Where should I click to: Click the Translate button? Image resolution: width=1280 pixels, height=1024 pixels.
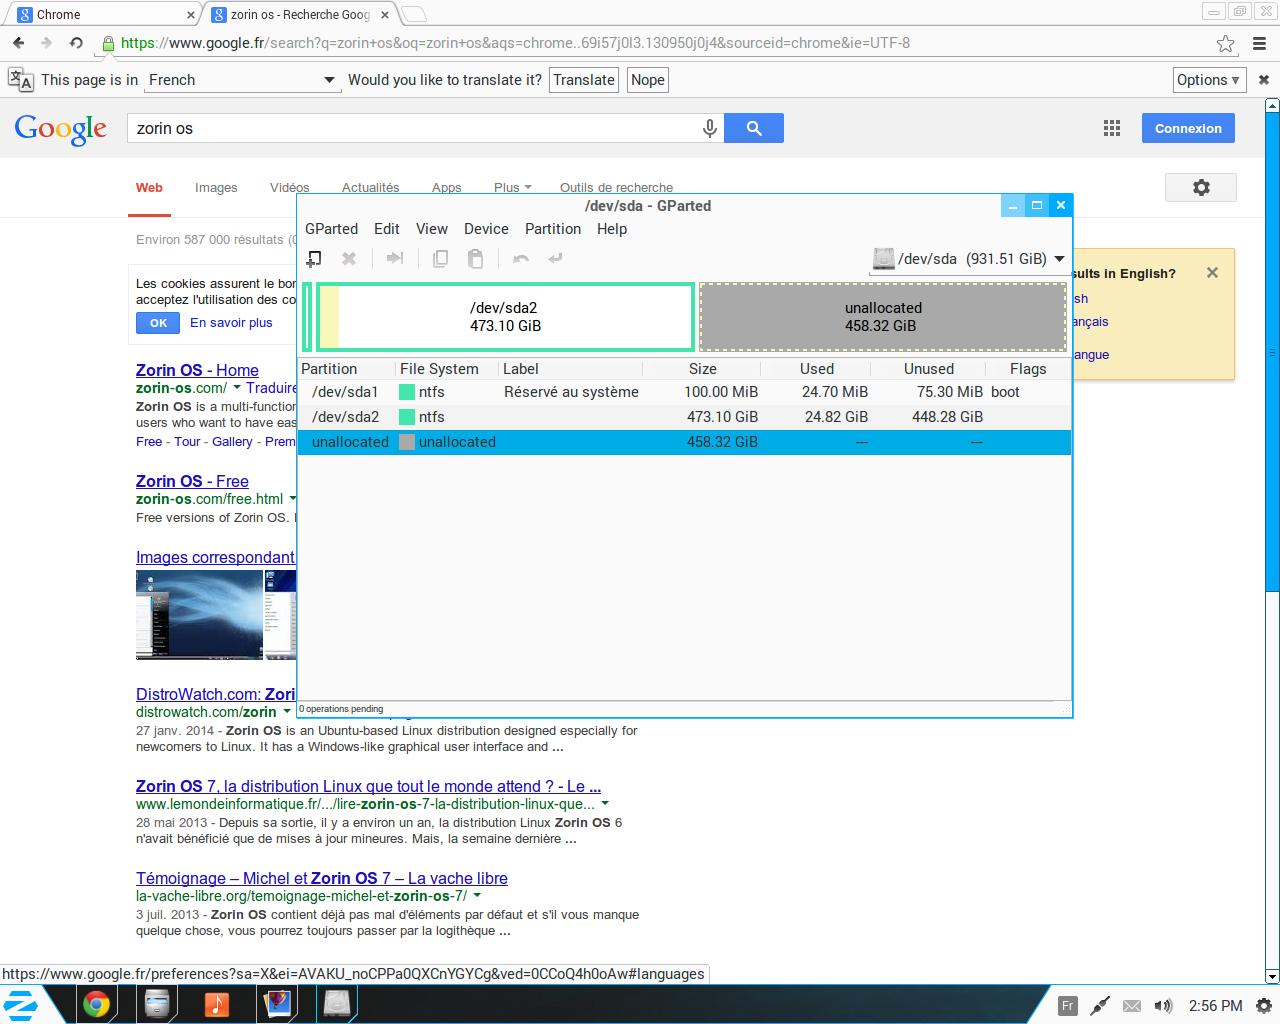(584, 80)
